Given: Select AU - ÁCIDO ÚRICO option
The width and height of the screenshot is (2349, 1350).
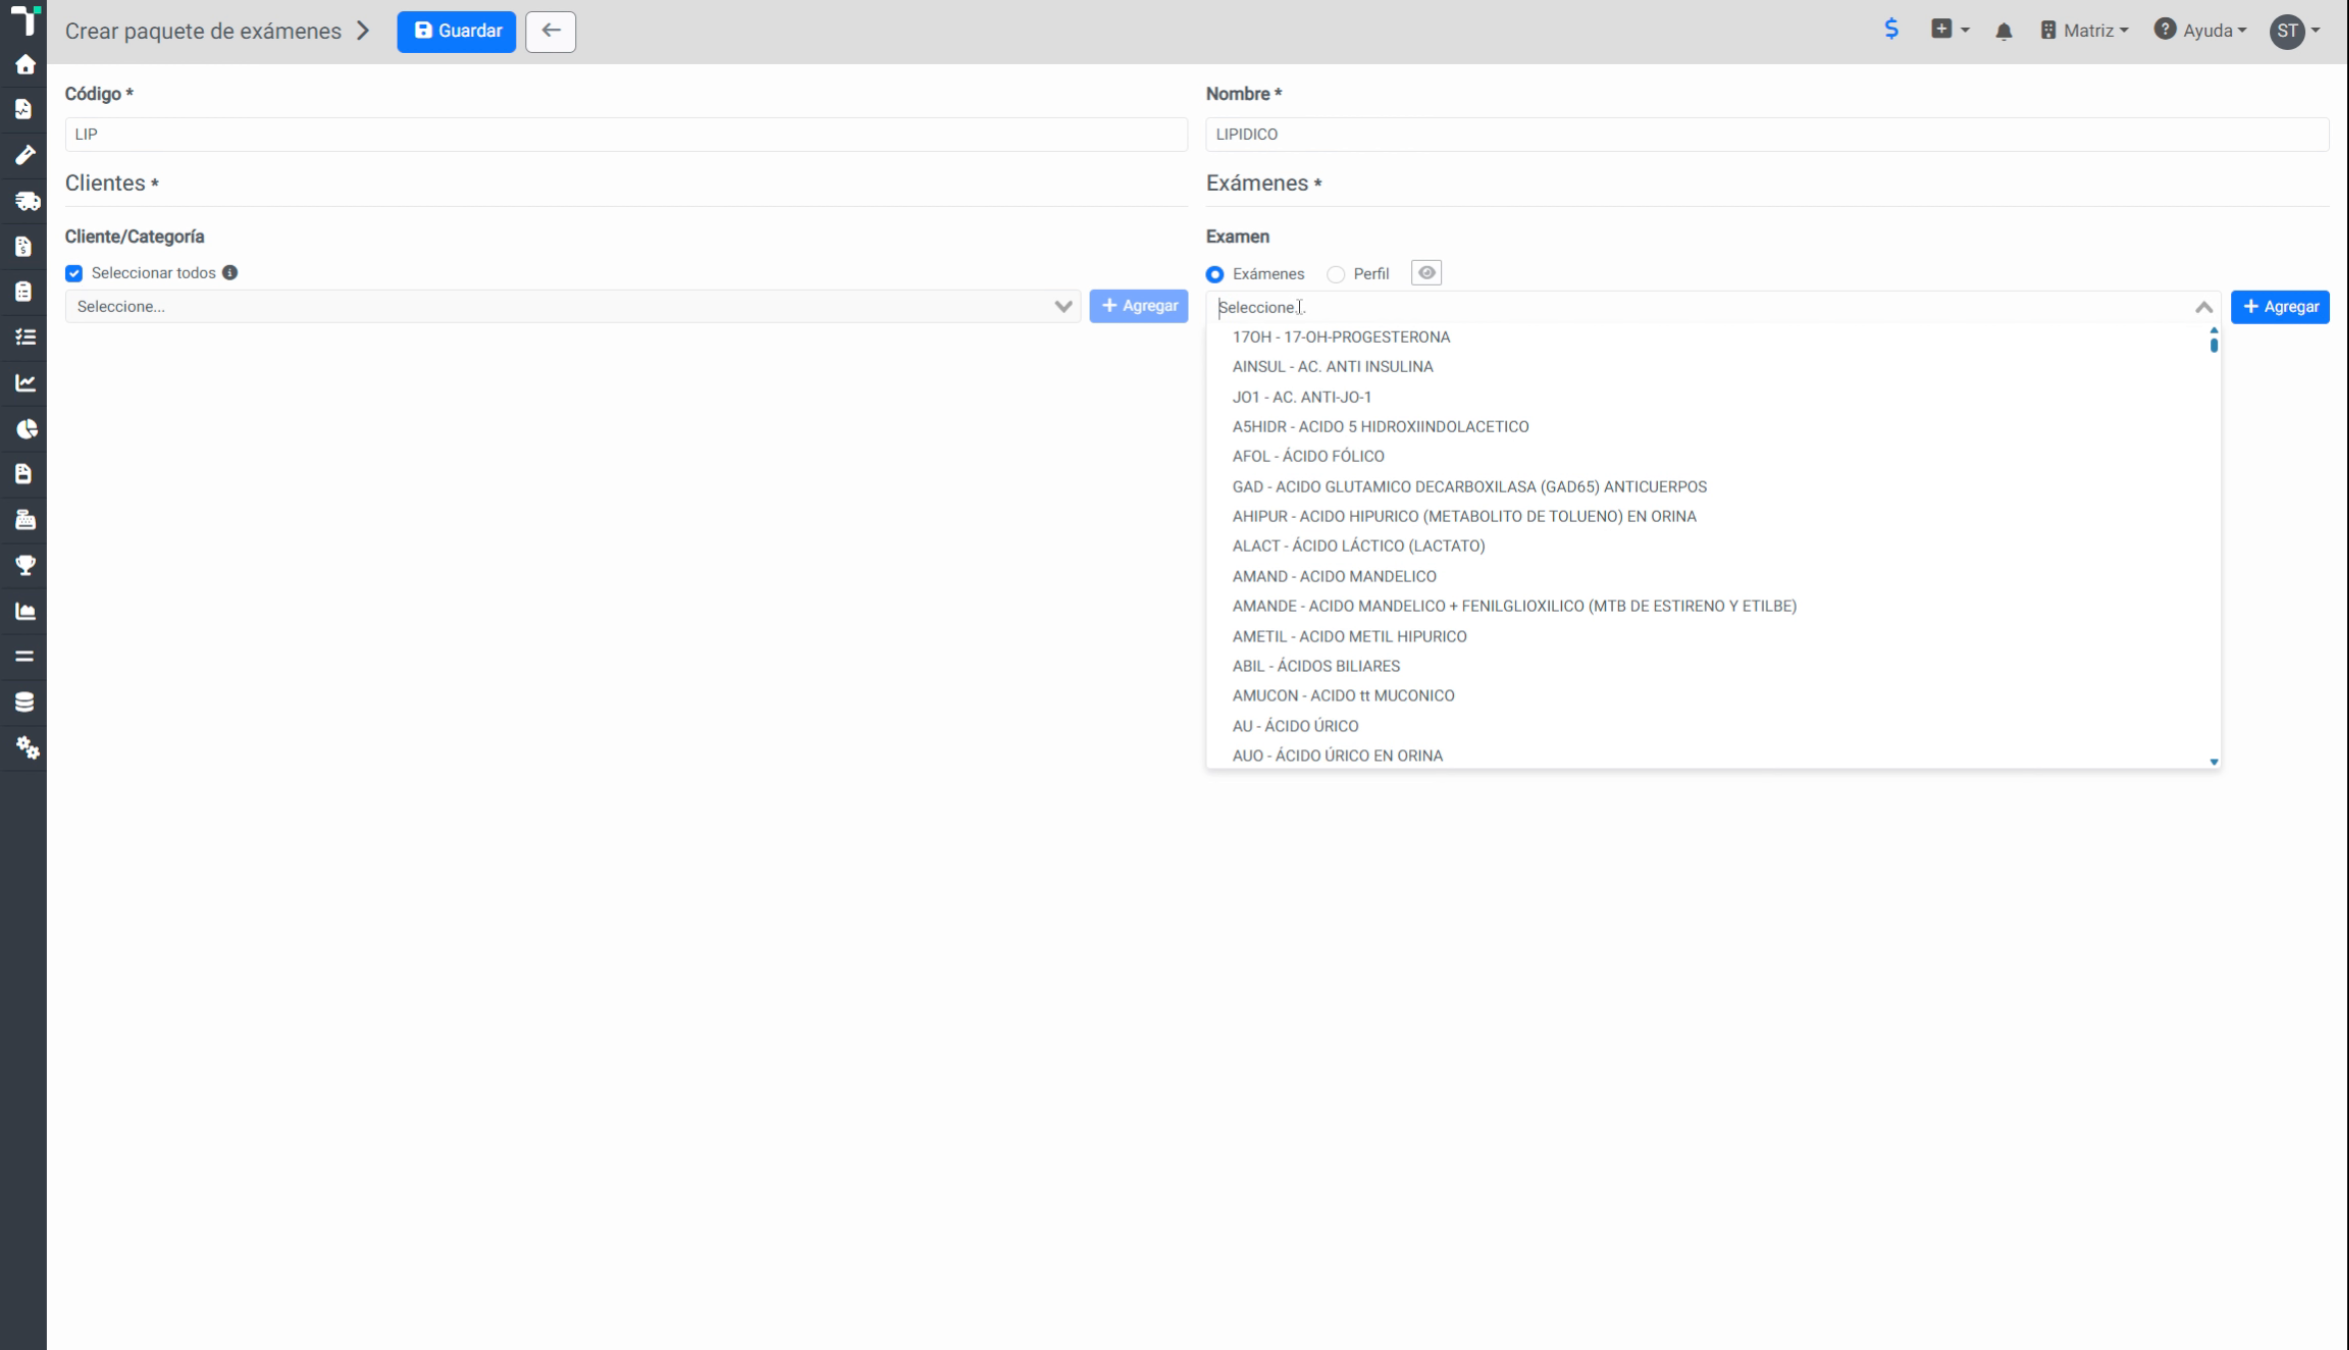Looking at the screenshot, I should [1295, 726].
